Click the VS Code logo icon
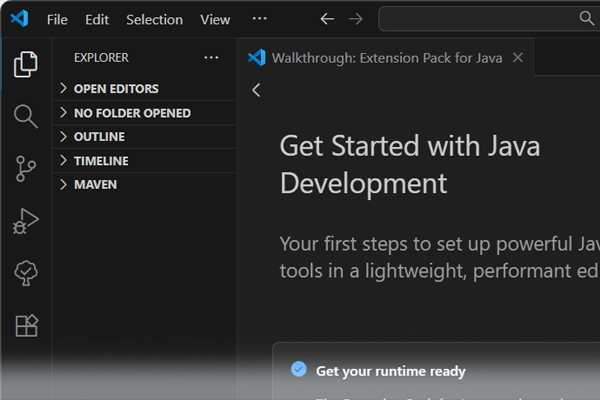This screenshot has height=400, width=600. click(20, 19)
